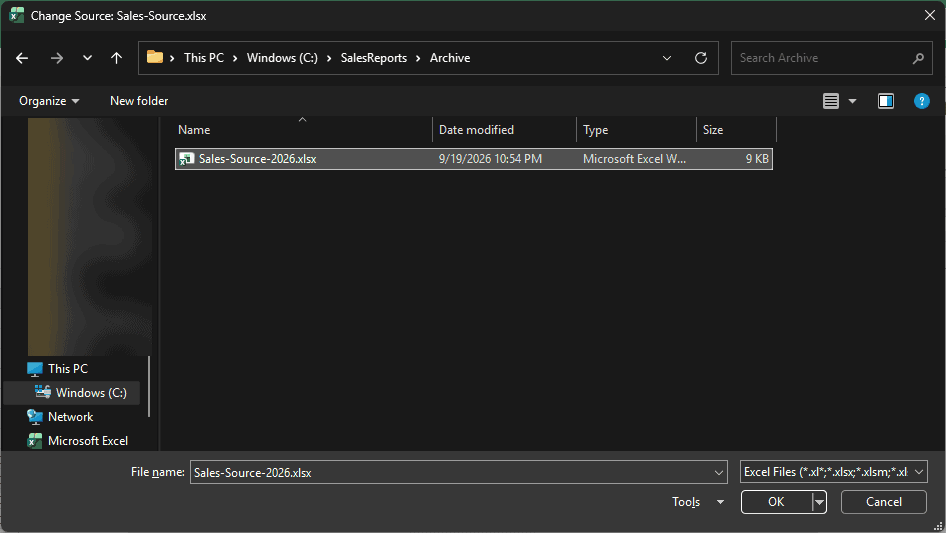This screenshot has width=946, height=533.
Task: Select Microsoft Excel in navigation pane
Action: click(87, 441)
